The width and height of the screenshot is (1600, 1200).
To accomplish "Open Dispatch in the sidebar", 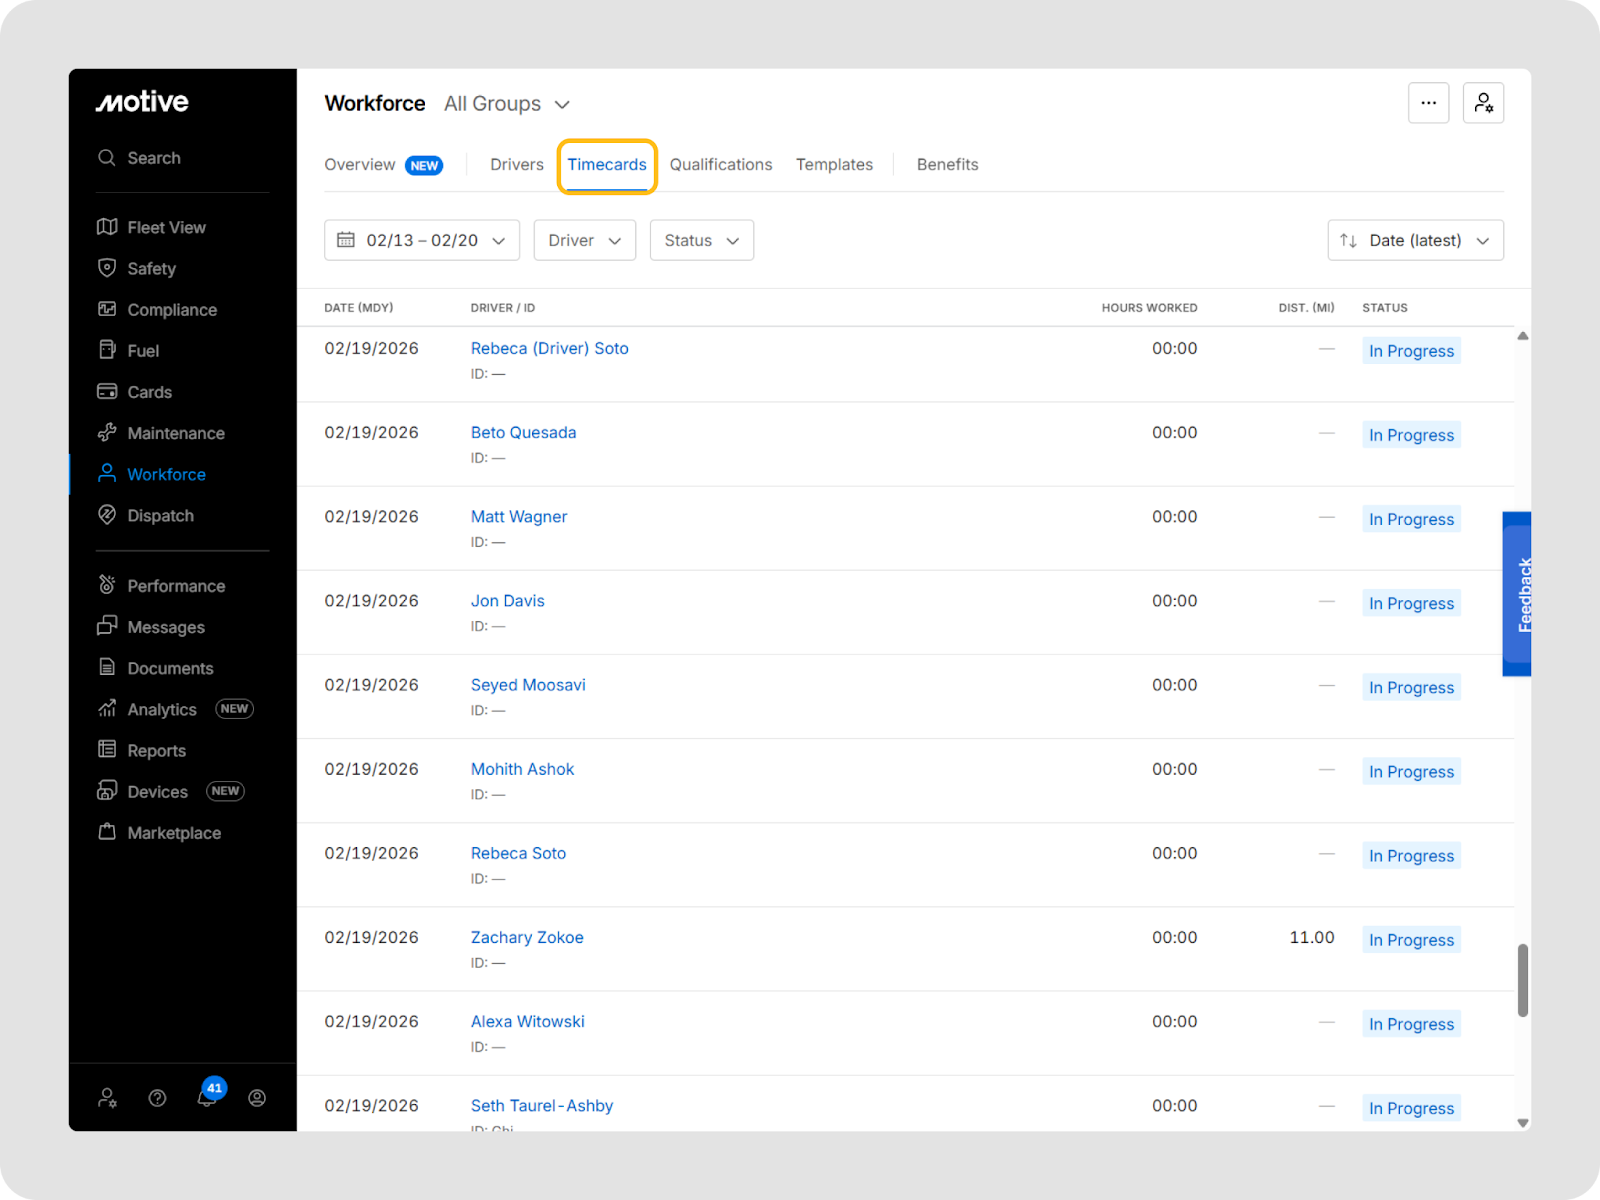I will [160, 515].
